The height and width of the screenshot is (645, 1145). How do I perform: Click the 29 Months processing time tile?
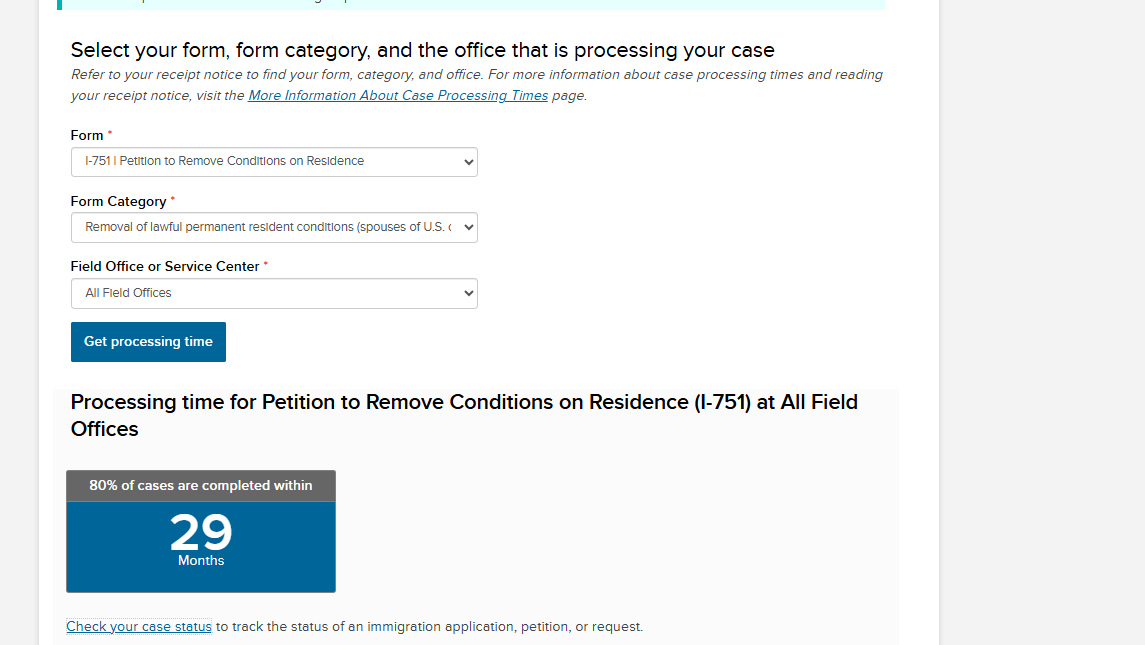pyautogui.click(x=201, y=545)
